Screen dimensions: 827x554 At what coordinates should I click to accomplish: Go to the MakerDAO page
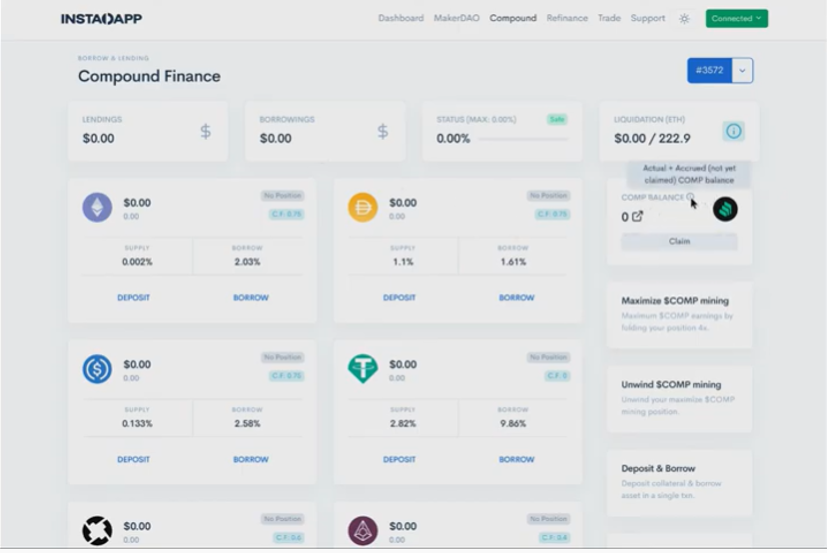457,18
